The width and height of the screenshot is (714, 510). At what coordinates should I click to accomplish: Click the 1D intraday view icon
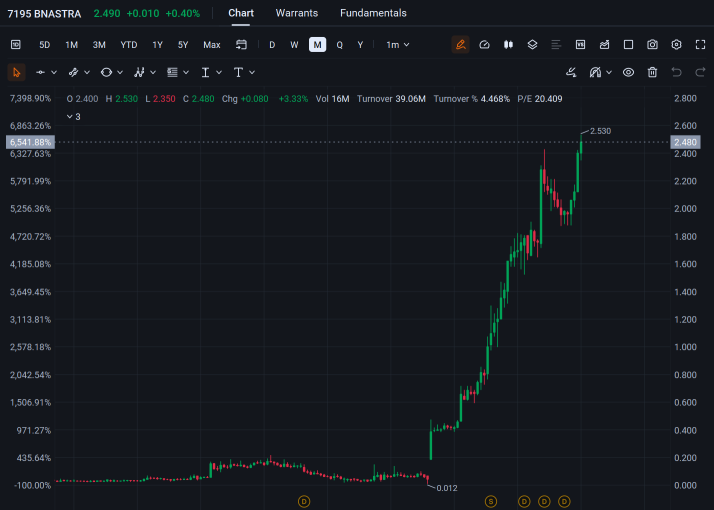[x=16, y=45]
